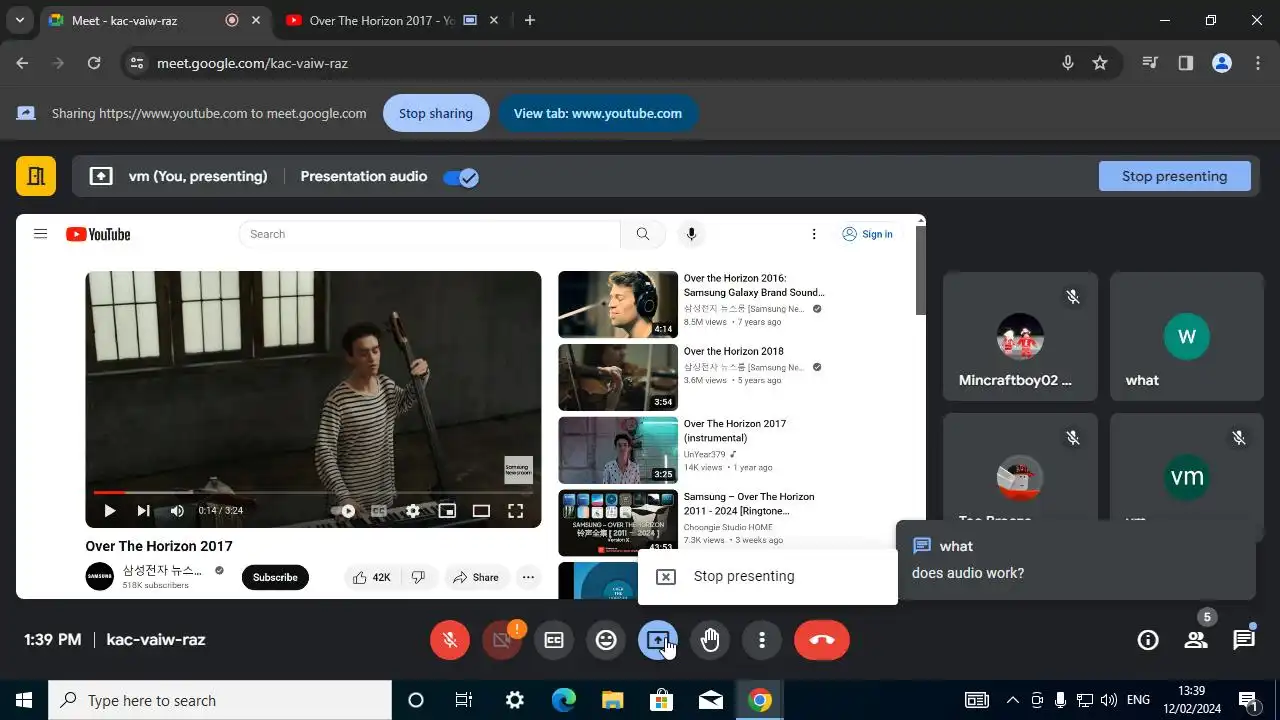1280x720 pixels.
Task: Show hidden system tray icons
Action: point(1012,700)
